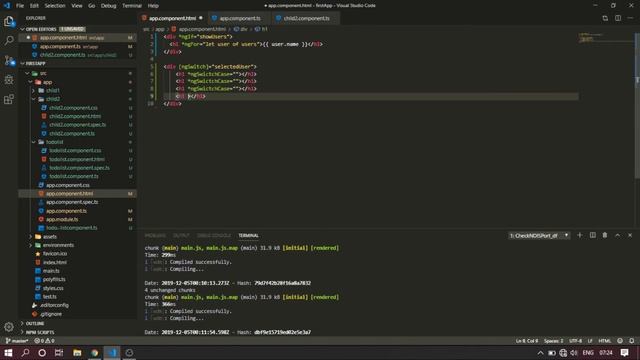Open Task View on the taskbar
640x360 pixels.
[x=59, y=353]
